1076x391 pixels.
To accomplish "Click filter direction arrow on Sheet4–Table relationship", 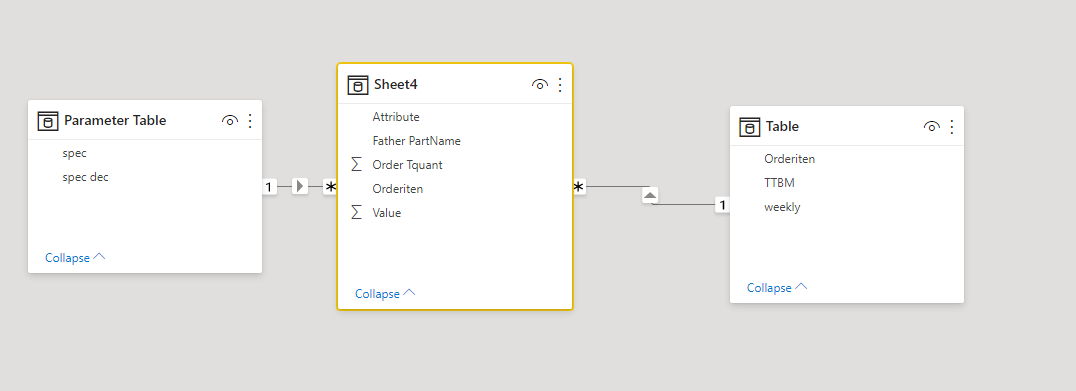I will 651,196.
